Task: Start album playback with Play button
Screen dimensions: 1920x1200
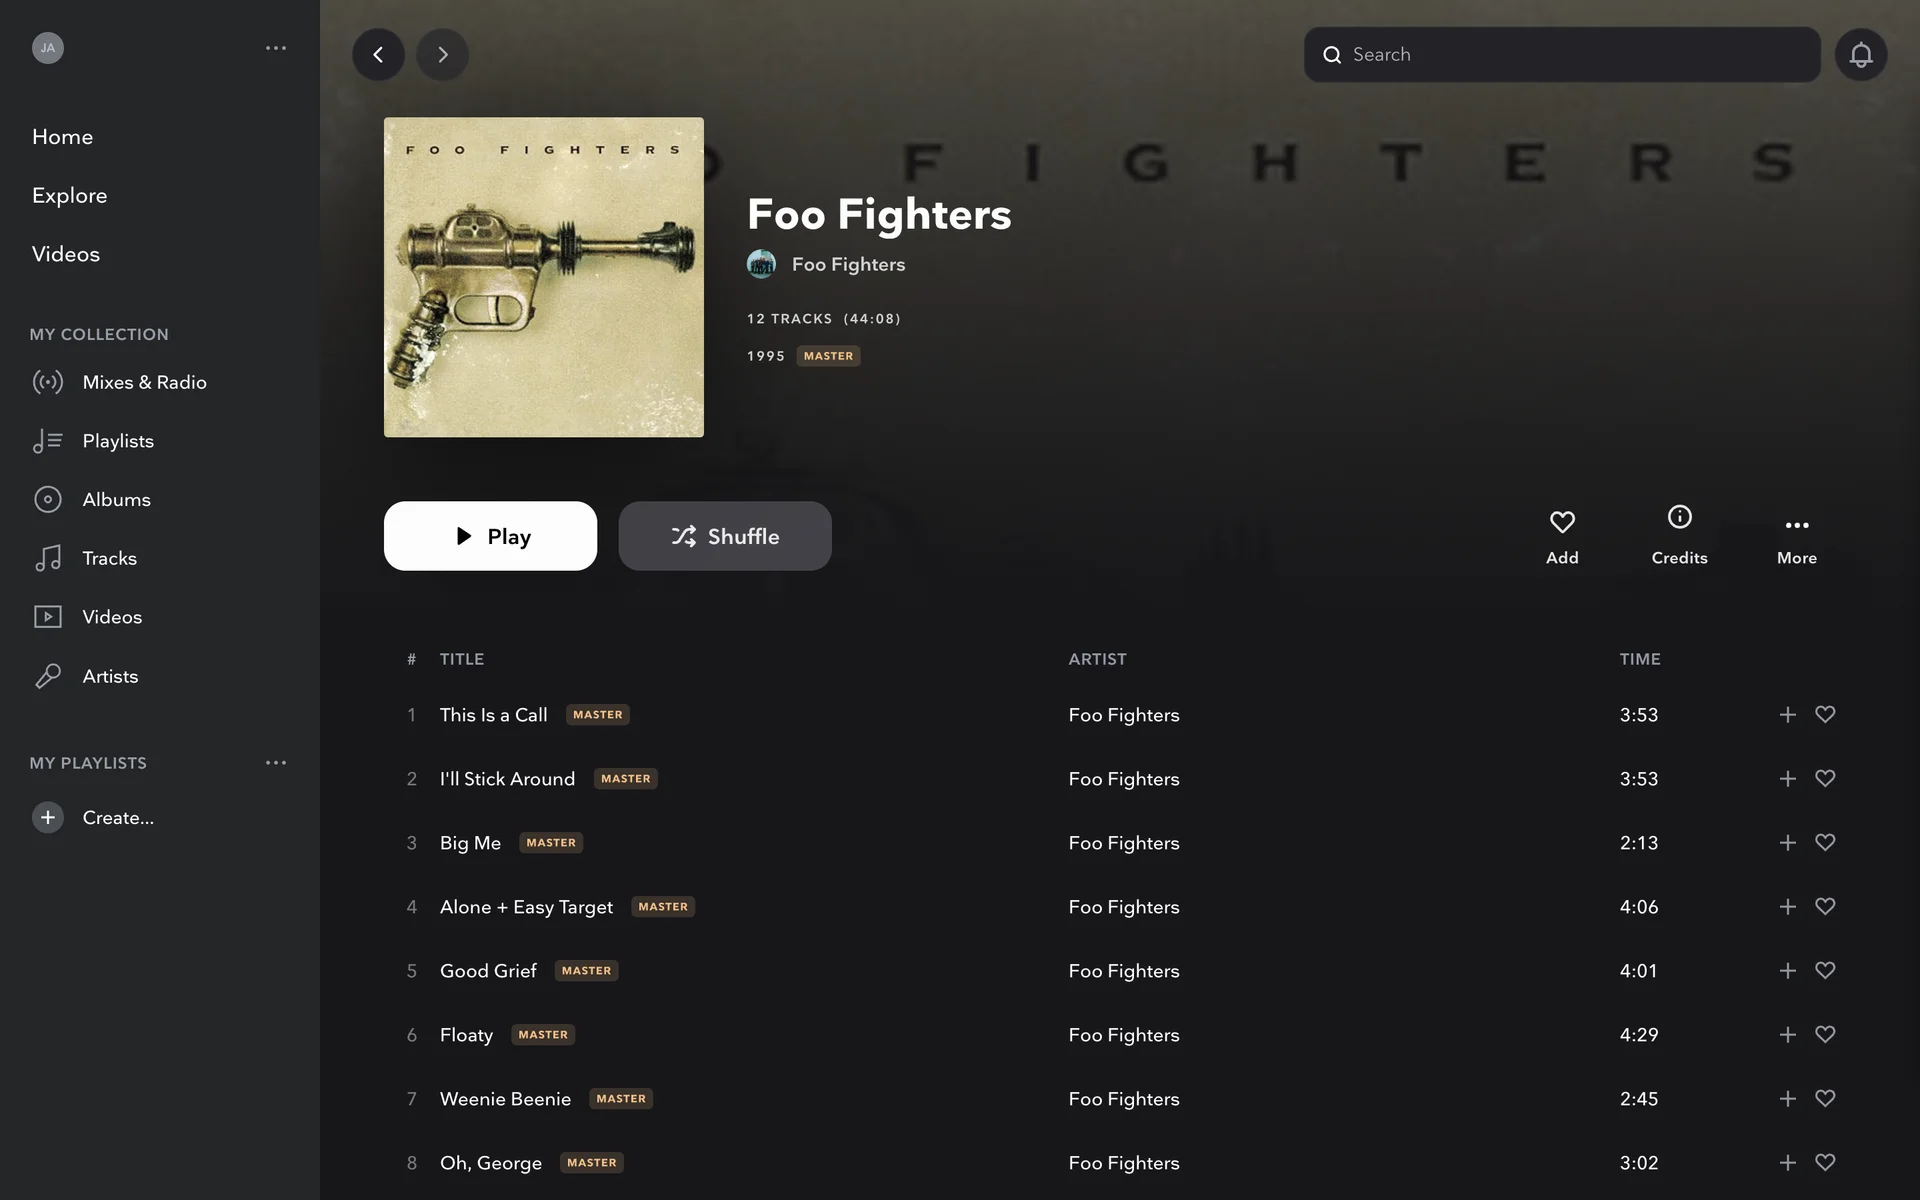Action: point(490,536)
